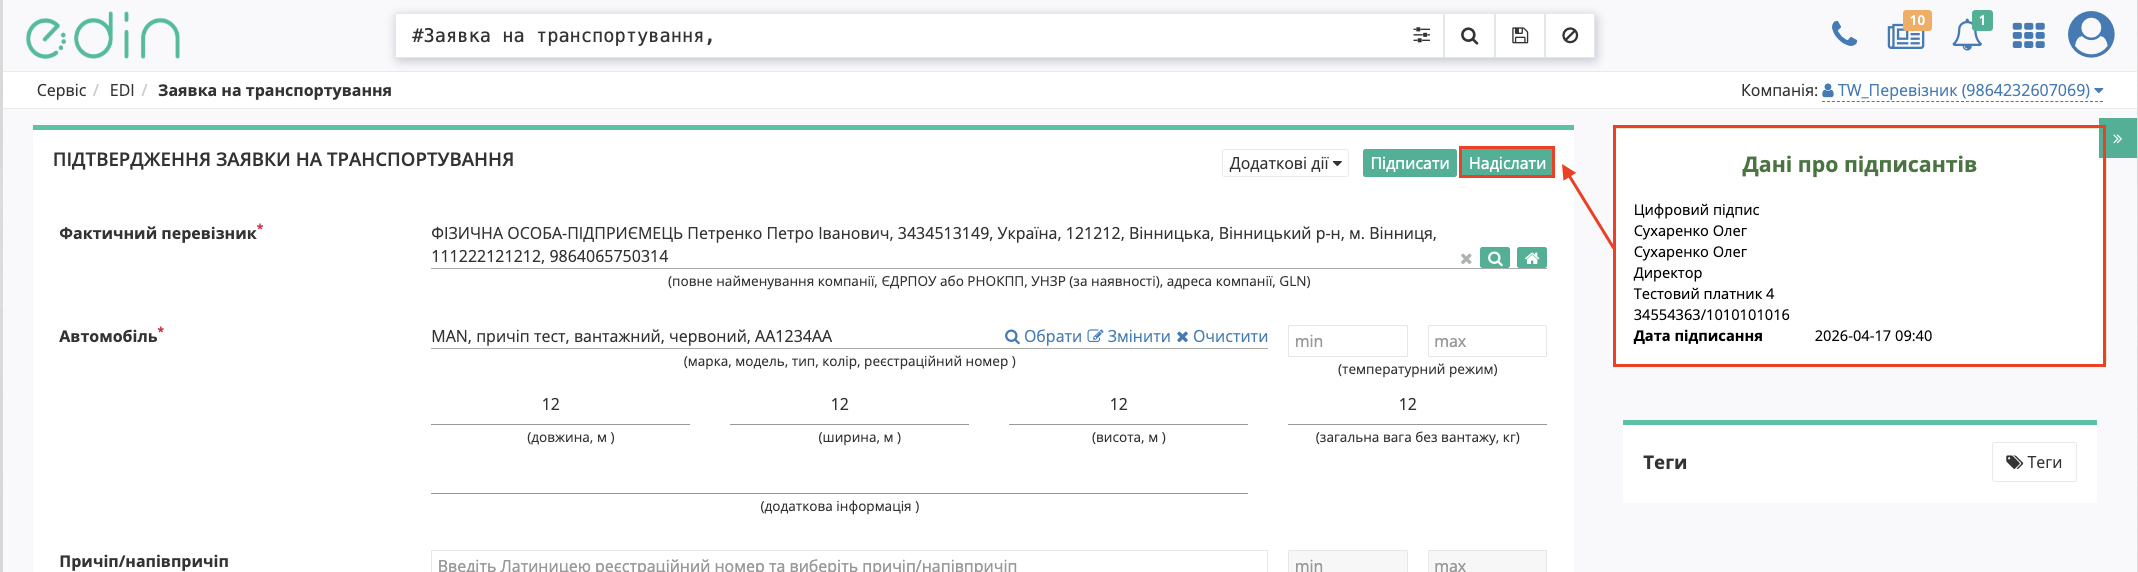Click Очистити link for automobile

[x=1222, y=337]
